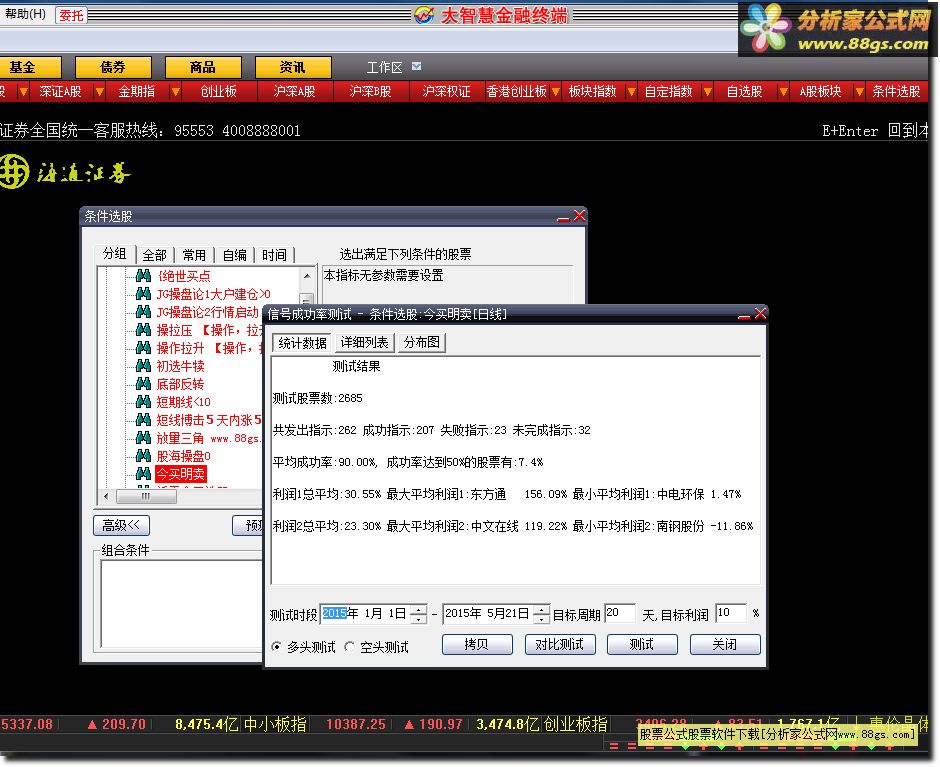Click the 沪深A股 market tab
This screenshot has height=767, width=940.
(294, 92)
